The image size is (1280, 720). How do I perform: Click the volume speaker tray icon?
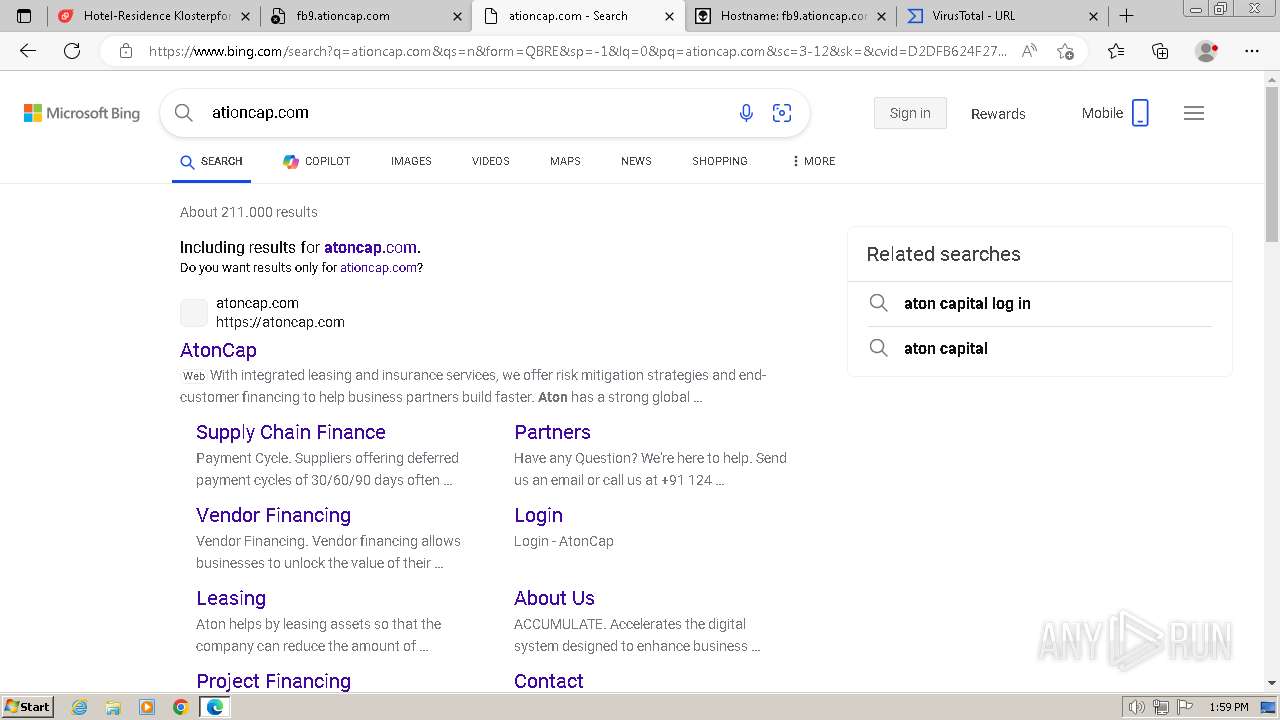pyautogui.click(x=1137, y=707)
